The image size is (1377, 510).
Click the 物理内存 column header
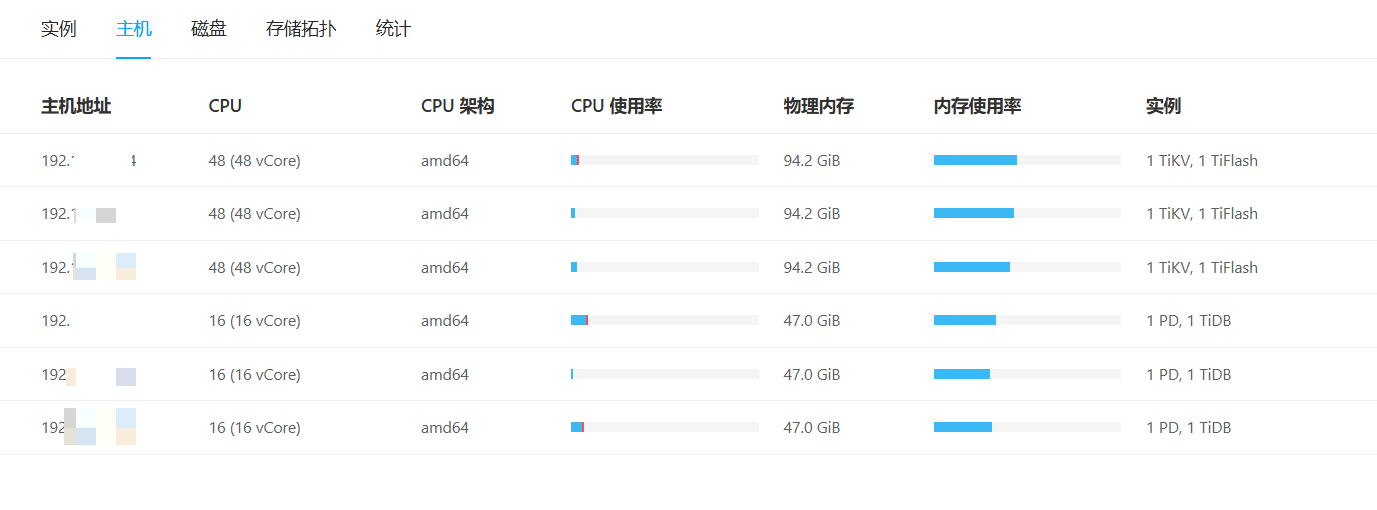pos(819,106)
